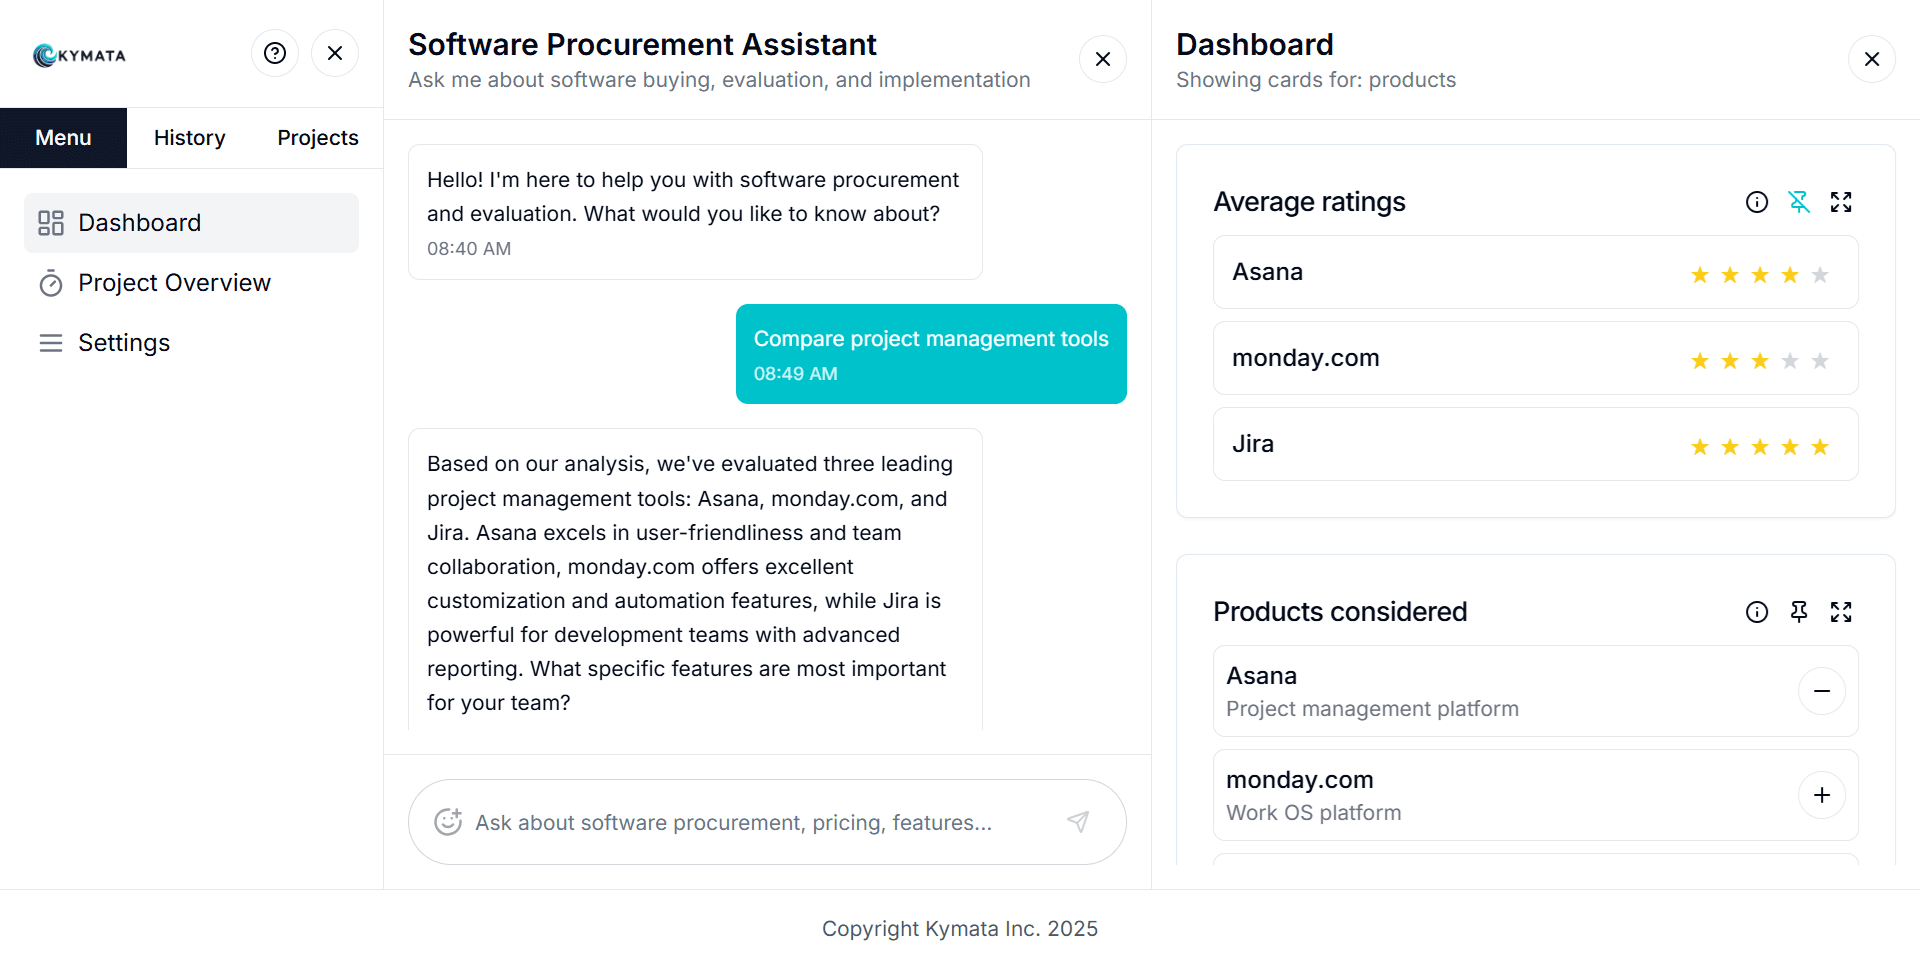Open Settings from the sidebar
Screen dimensions: 1920x968
(x=124, y=343)
